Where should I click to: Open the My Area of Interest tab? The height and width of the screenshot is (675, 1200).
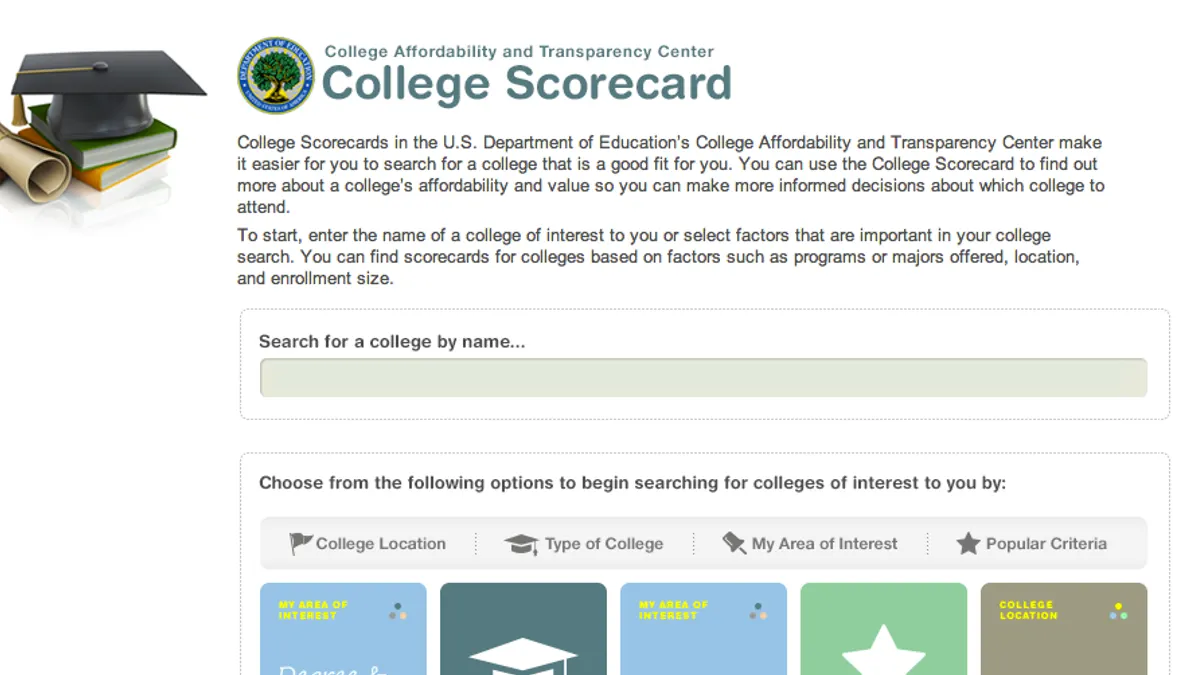point(810,544)
